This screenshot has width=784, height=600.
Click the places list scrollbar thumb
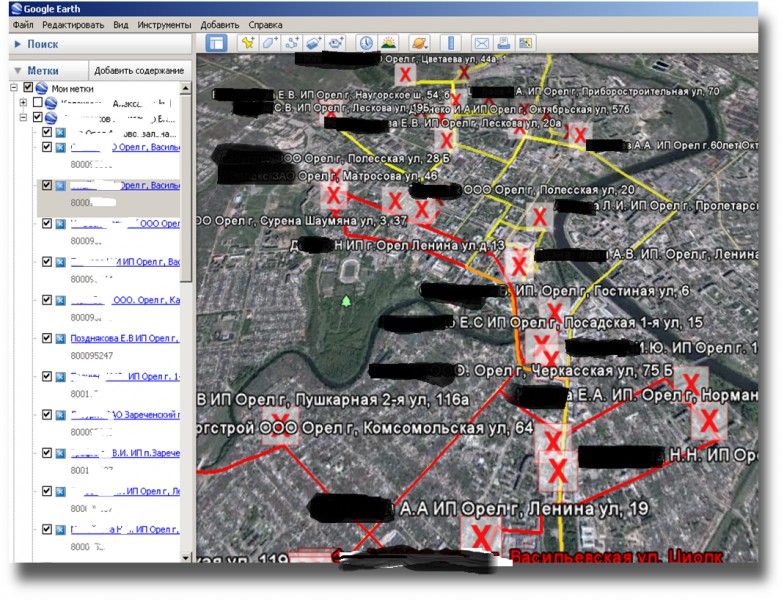coord(186,189)
